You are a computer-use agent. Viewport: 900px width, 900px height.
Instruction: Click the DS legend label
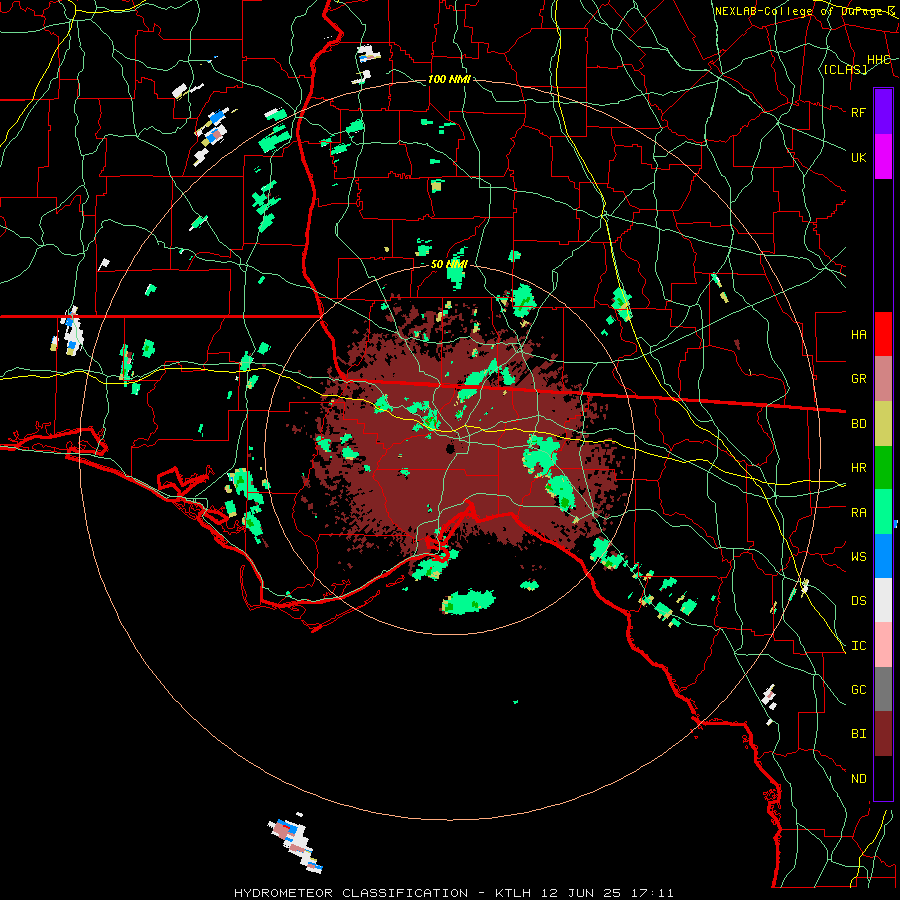pos(858,600)
